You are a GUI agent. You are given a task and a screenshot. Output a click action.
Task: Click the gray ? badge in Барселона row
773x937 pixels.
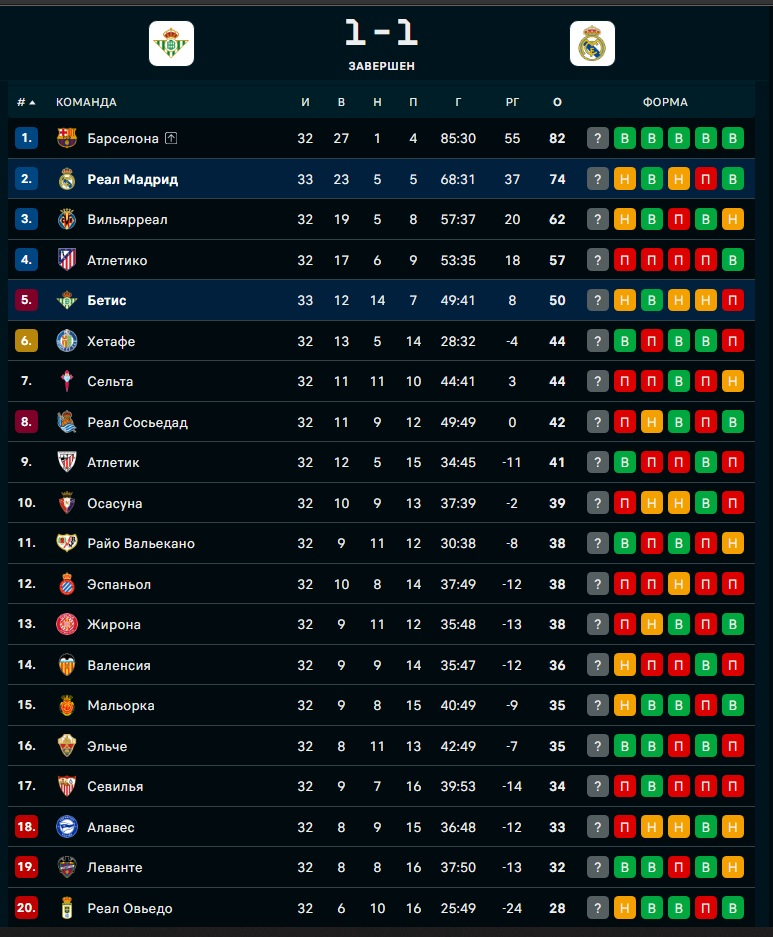[x=598, y=138]
